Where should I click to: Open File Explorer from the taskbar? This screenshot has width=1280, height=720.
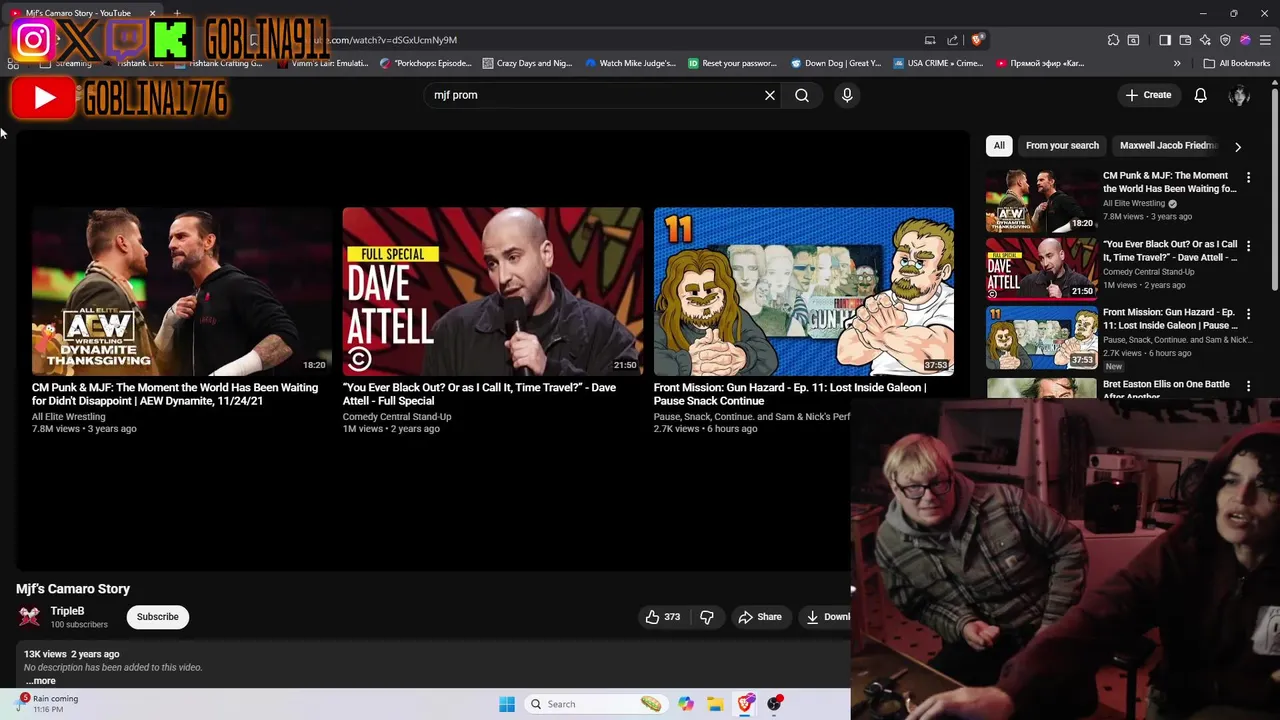[715, 704]
